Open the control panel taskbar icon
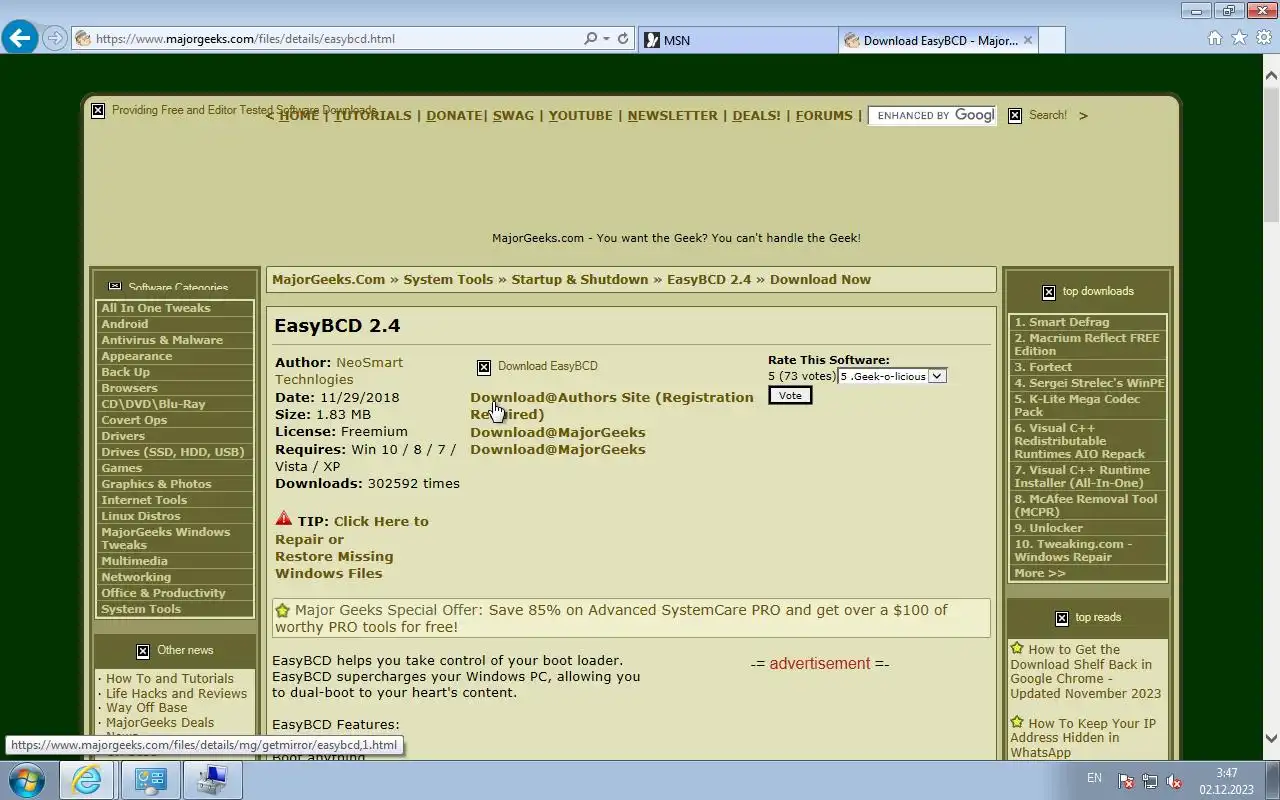 click(150, 780)
